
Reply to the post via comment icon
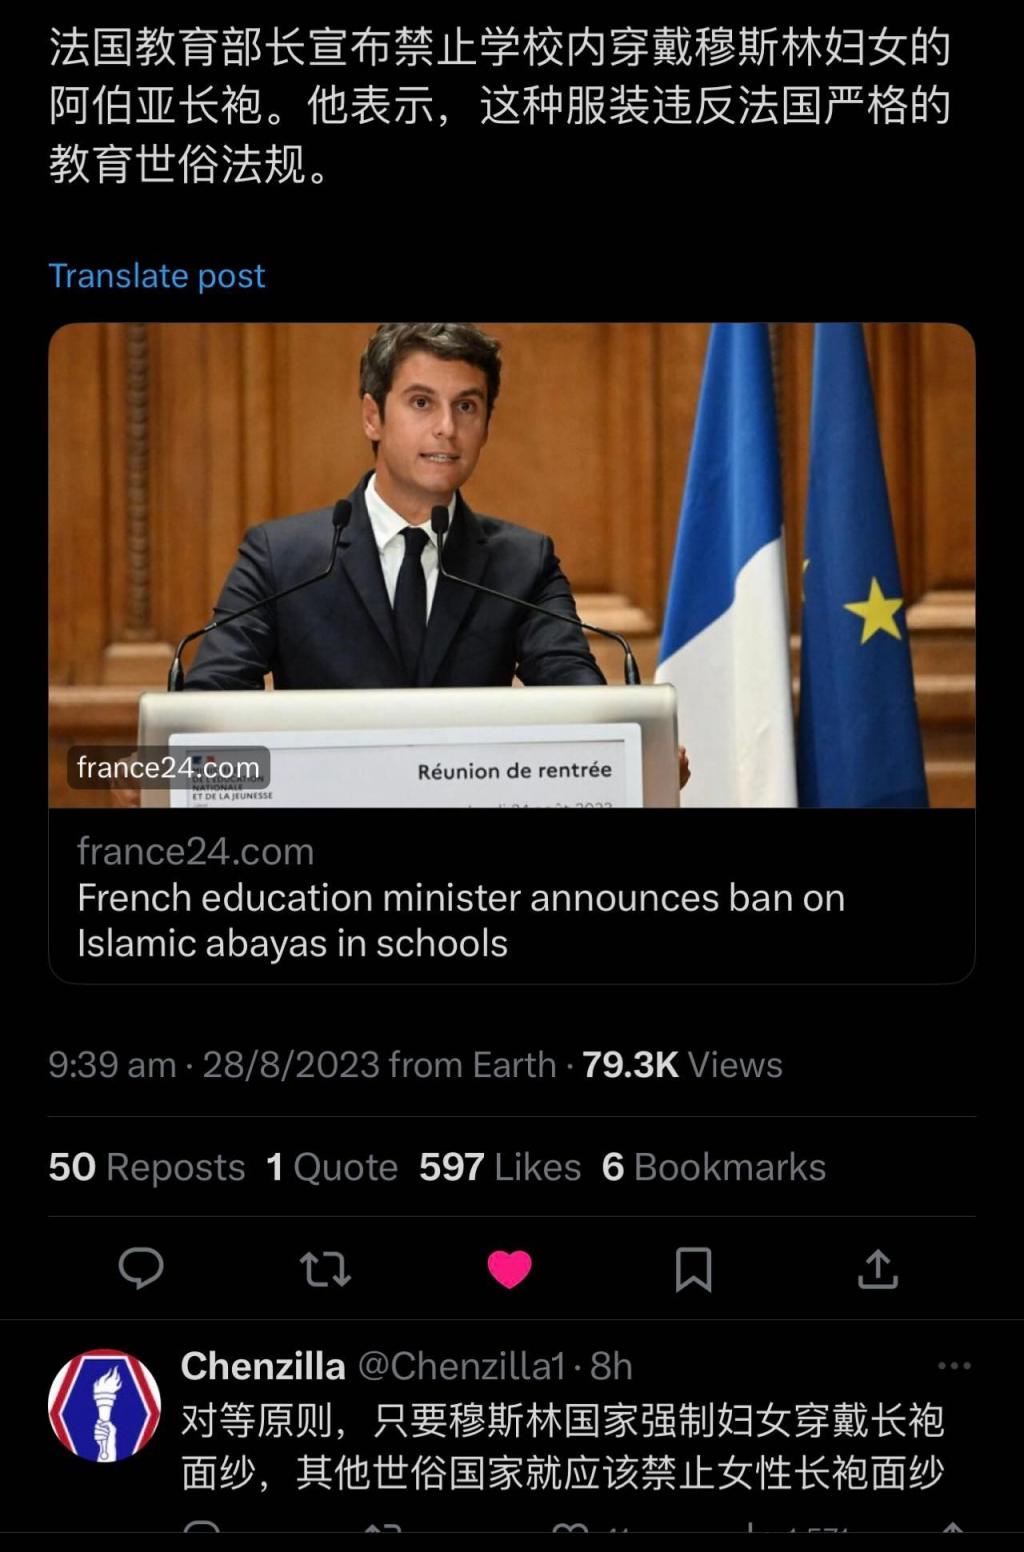[141, 1268]
